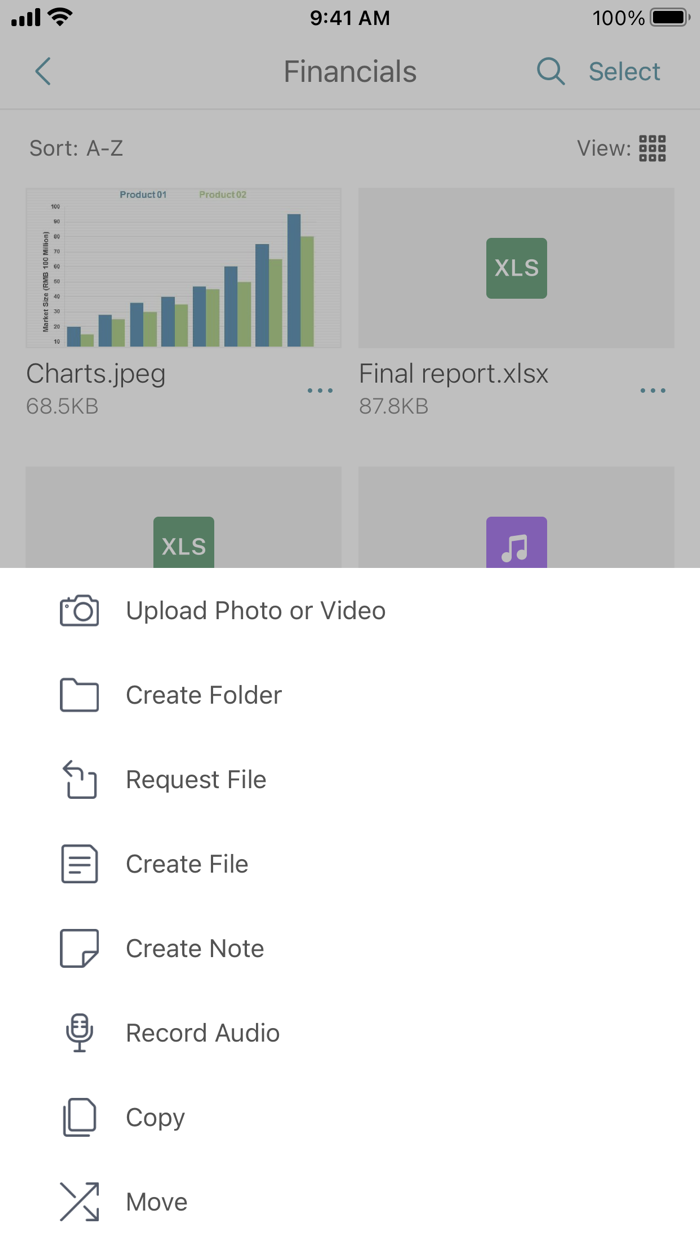Choose Upload Photo or Video action
The width and height of the screenshot is (700, 1244).
(255, 610)
